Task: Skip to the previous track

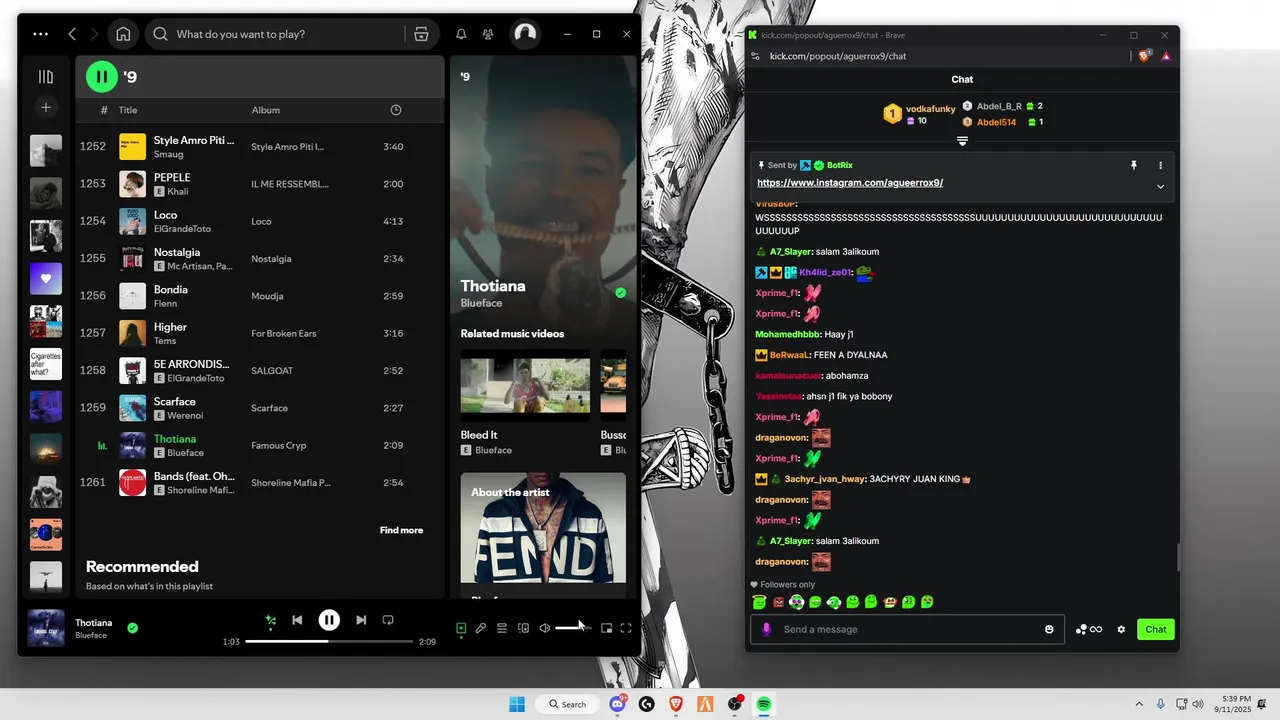Action: pyautogui.click(x=297, y=620)
